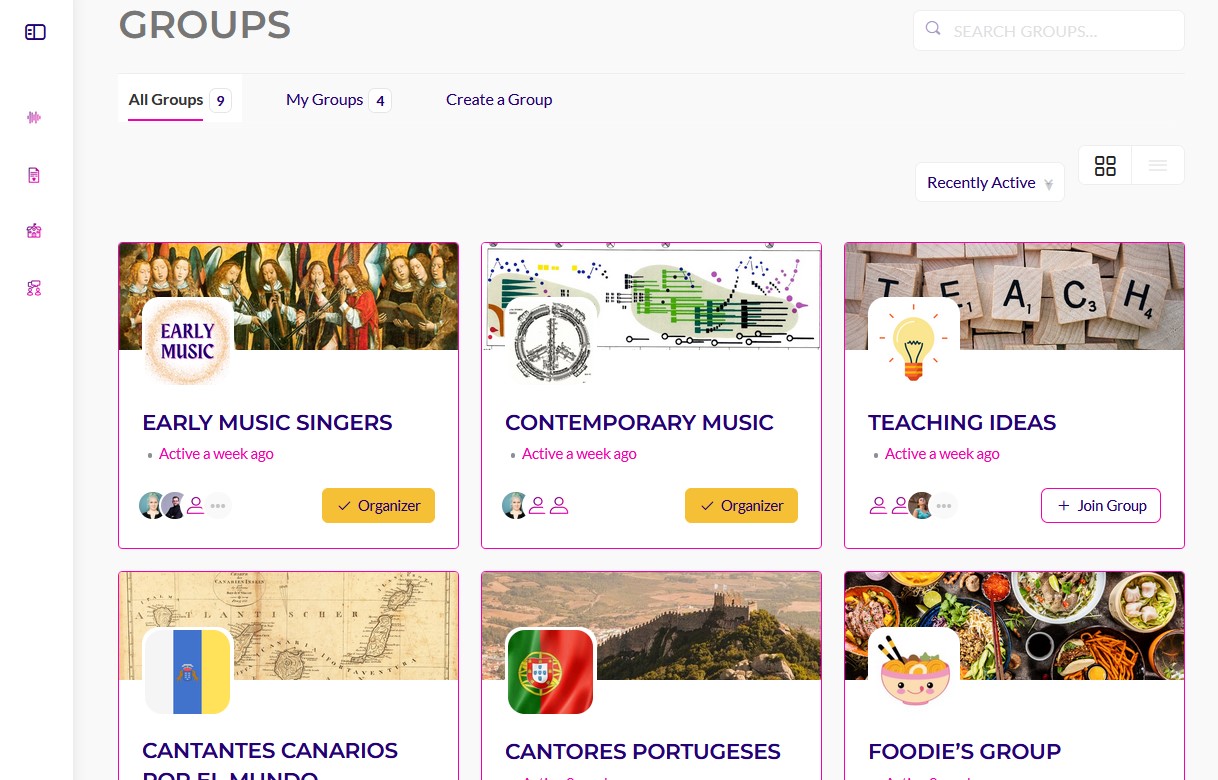Focus the Search Groups input field
This screenshot has width=1218, height=780.
(1049, 31)
